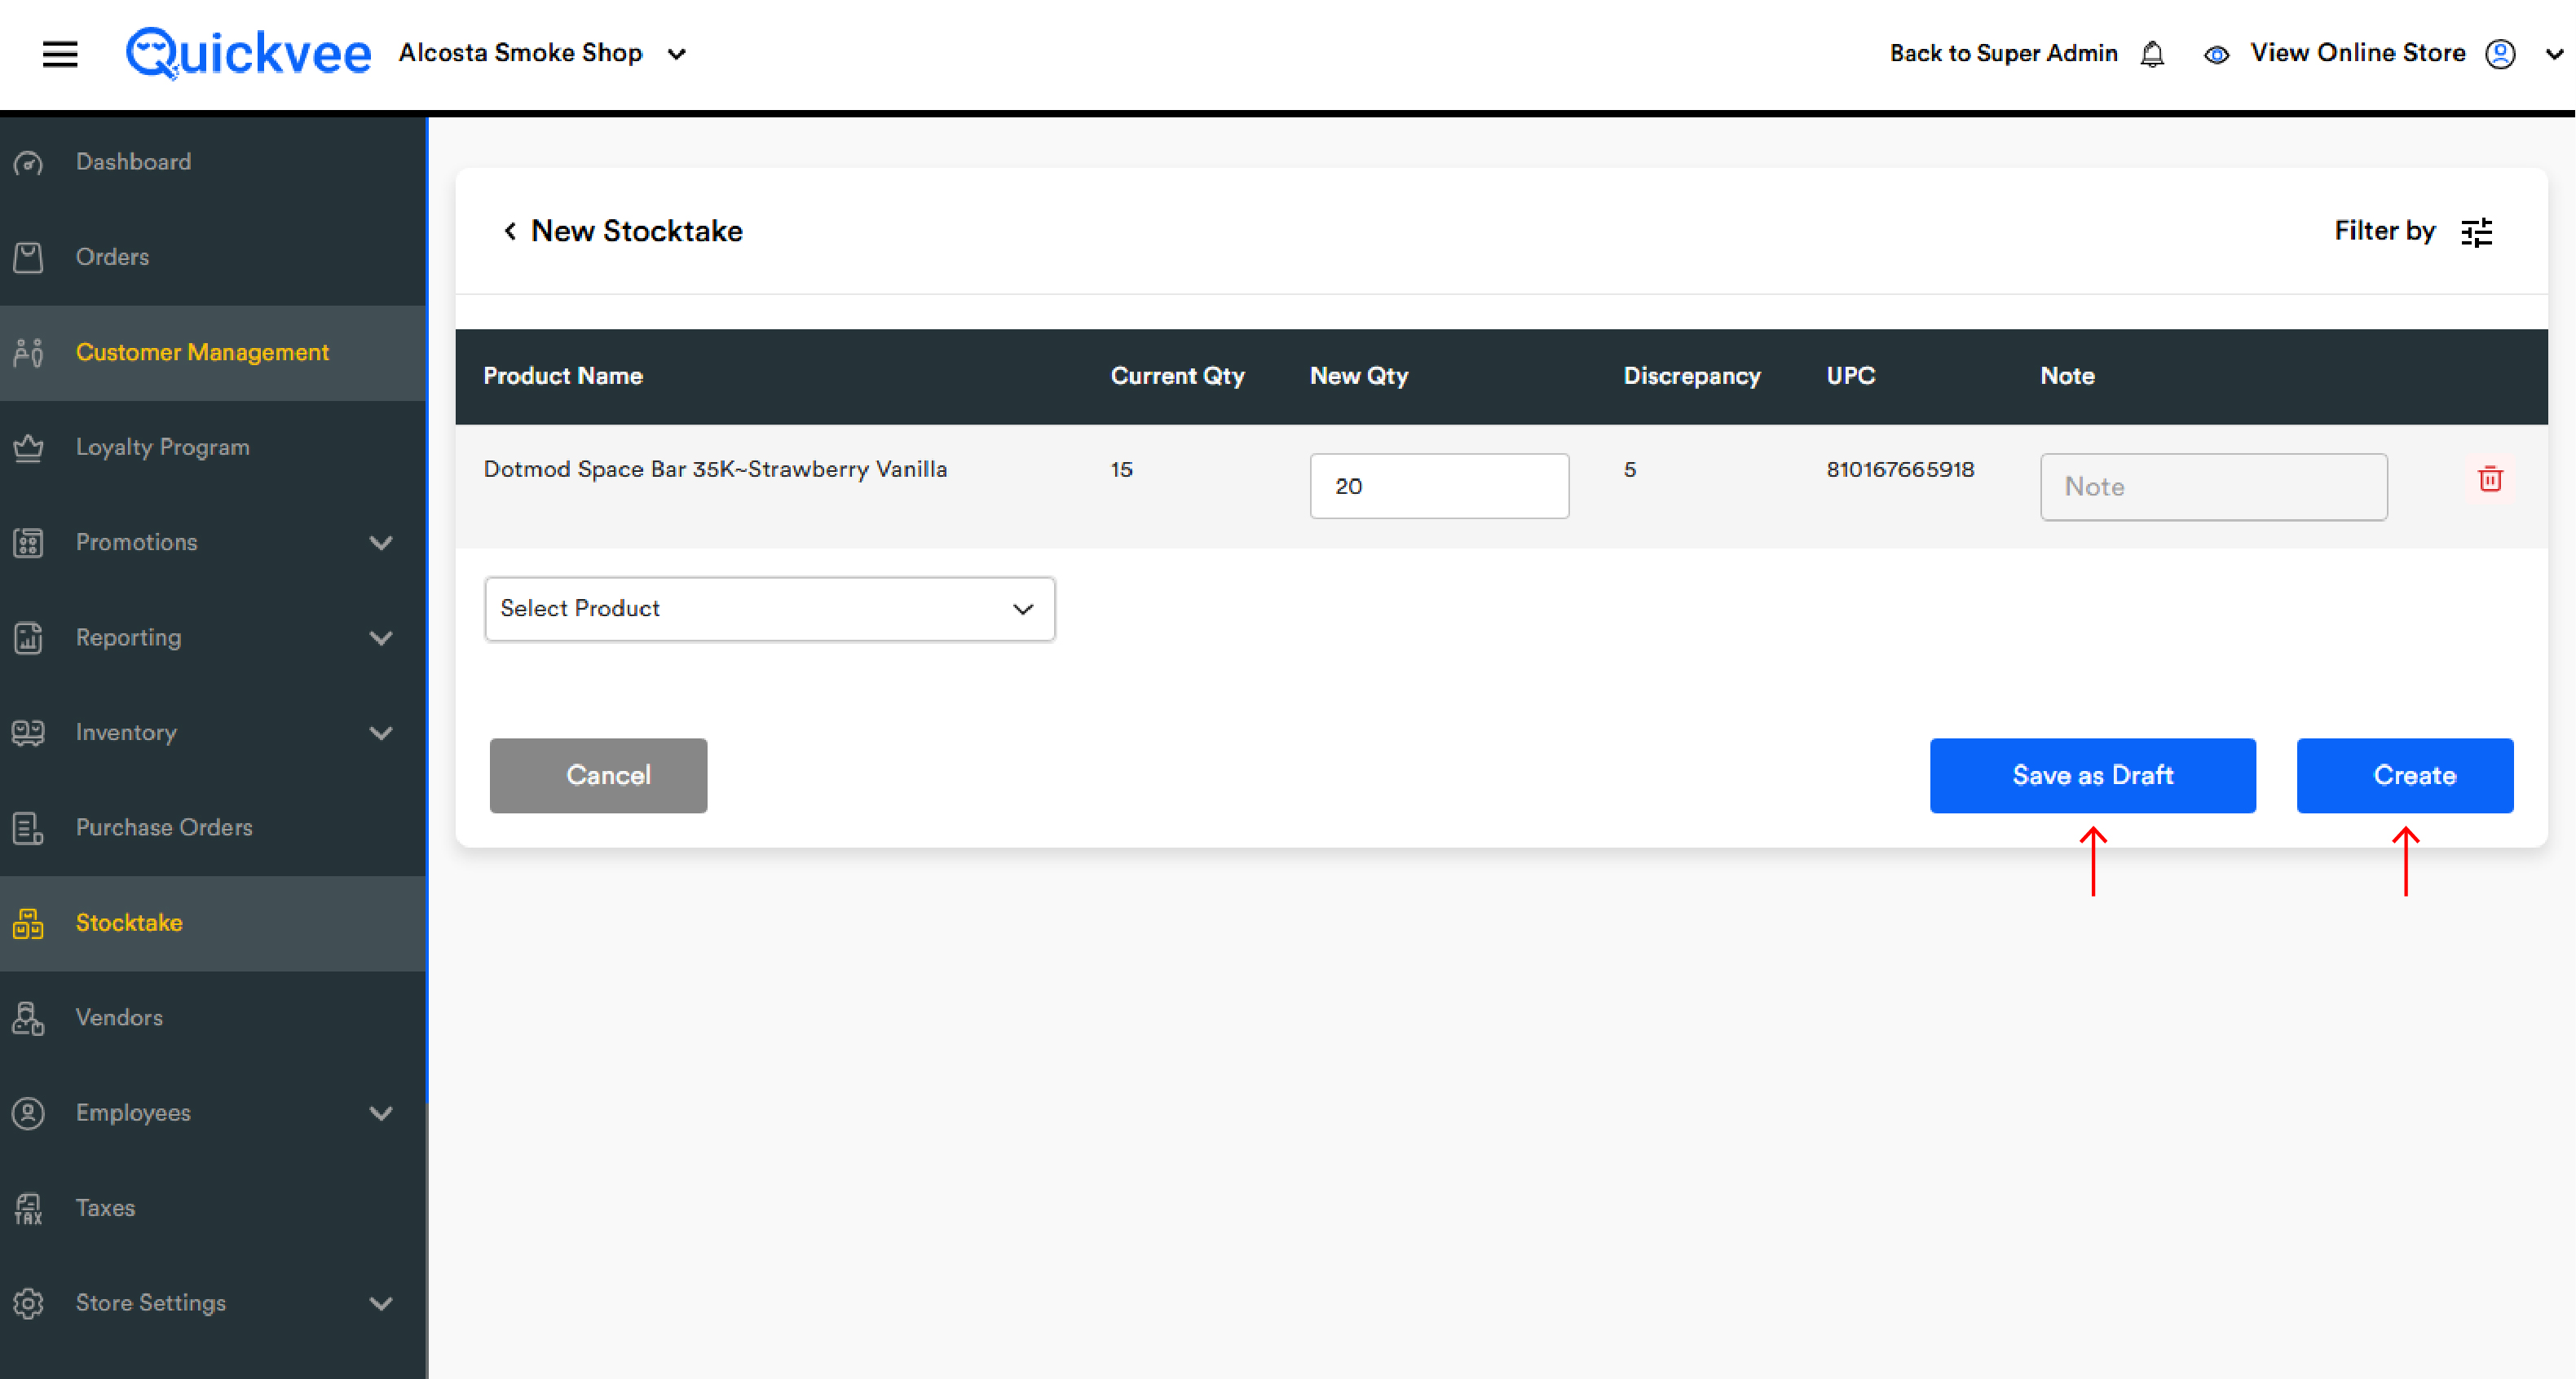Image resolution: width=2576 pixels, height=1379 pixels.
Task: Click the Discrepancy column header
Action: tap(1691, 376)
